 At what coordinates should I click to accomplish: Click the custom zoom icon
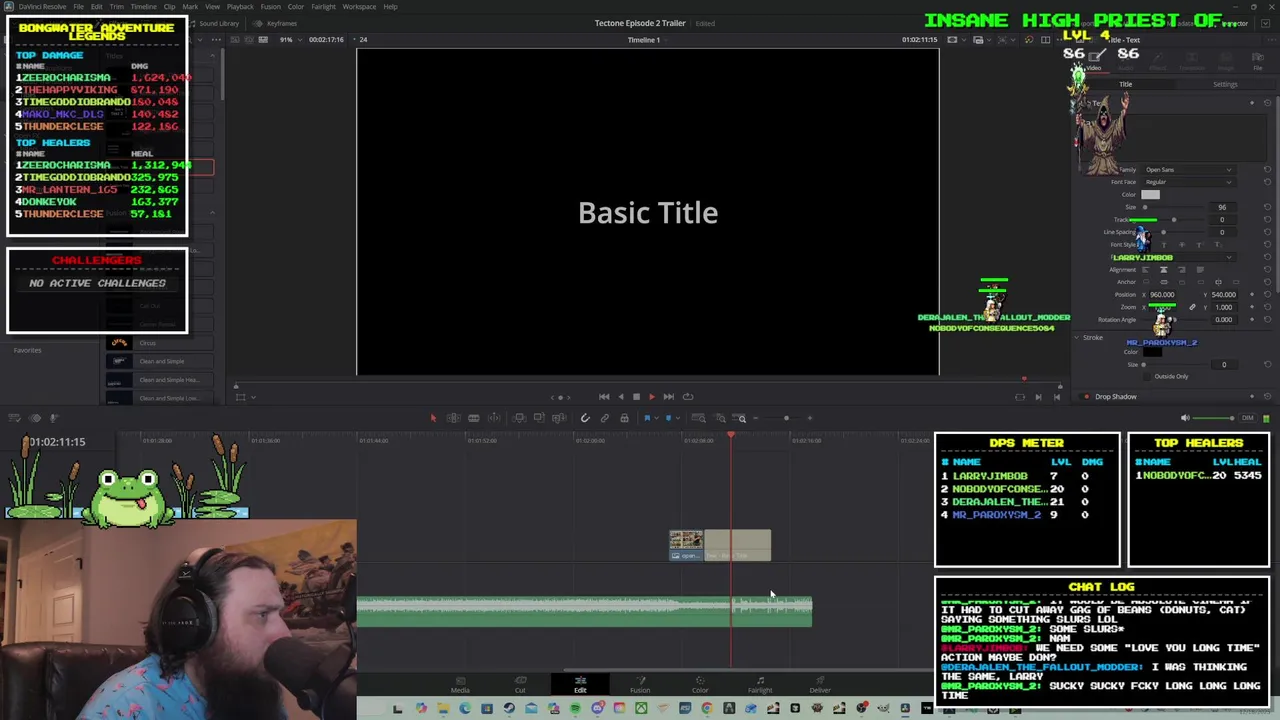[740, 418]
